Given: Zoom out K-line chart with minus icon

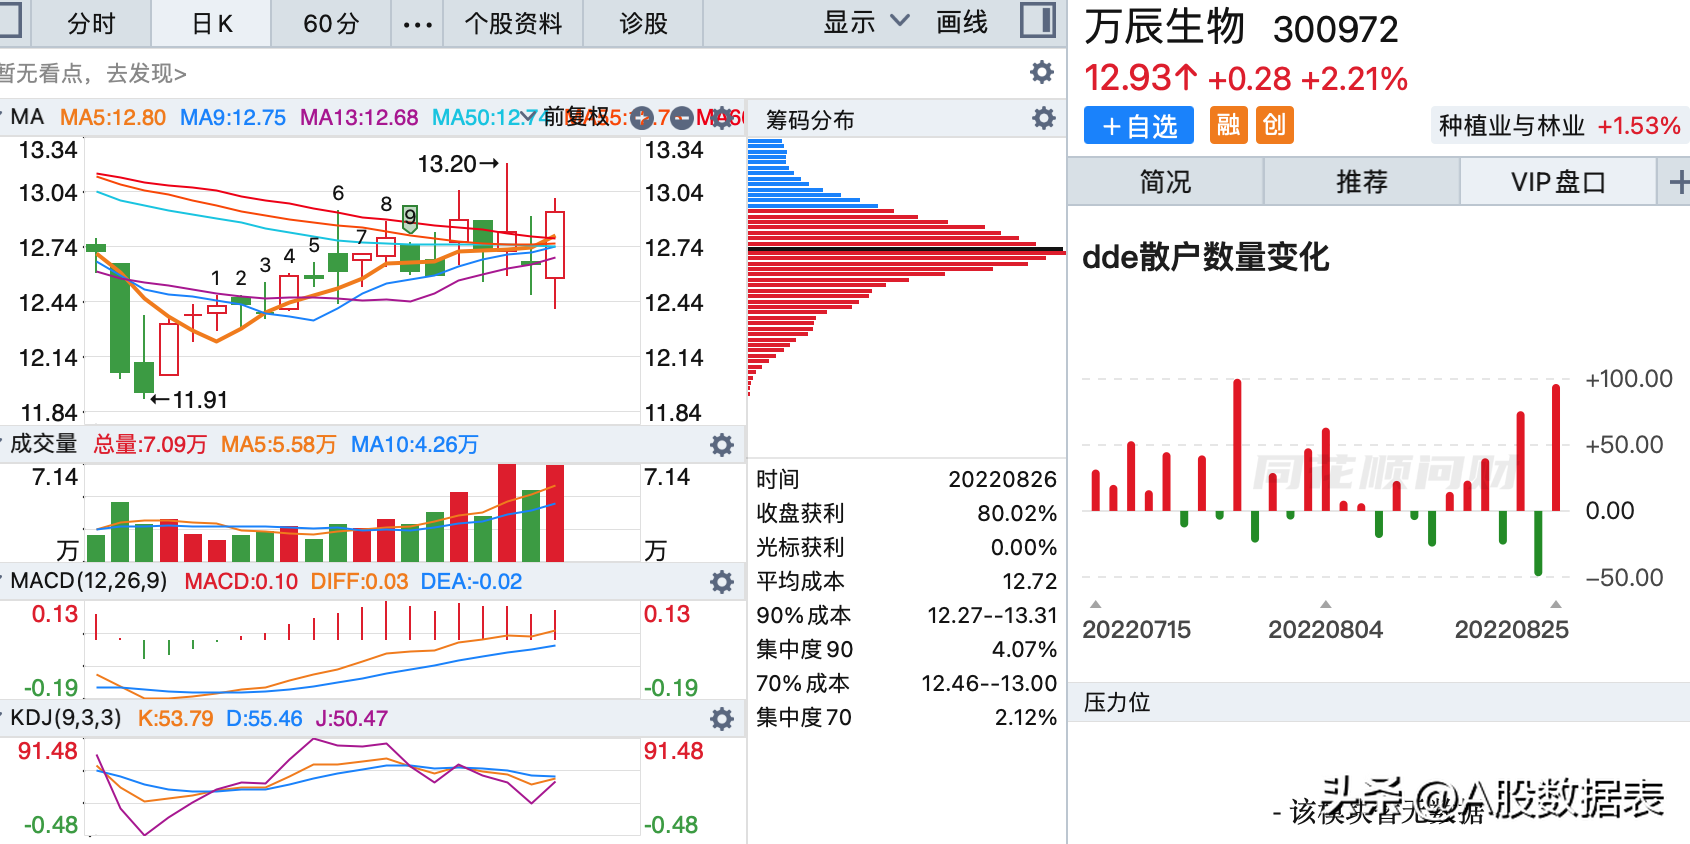Looking at the screenshot, I should [x=682, y=118].
